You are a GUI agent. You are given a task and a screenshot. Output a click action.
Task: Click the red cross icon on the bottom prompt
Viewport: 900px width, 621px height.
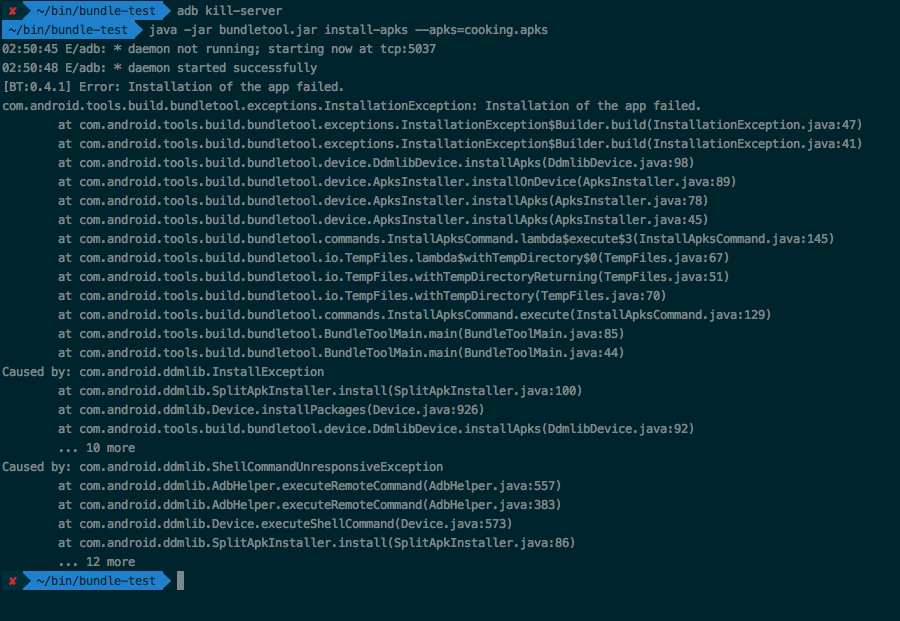tap(12, 580)
